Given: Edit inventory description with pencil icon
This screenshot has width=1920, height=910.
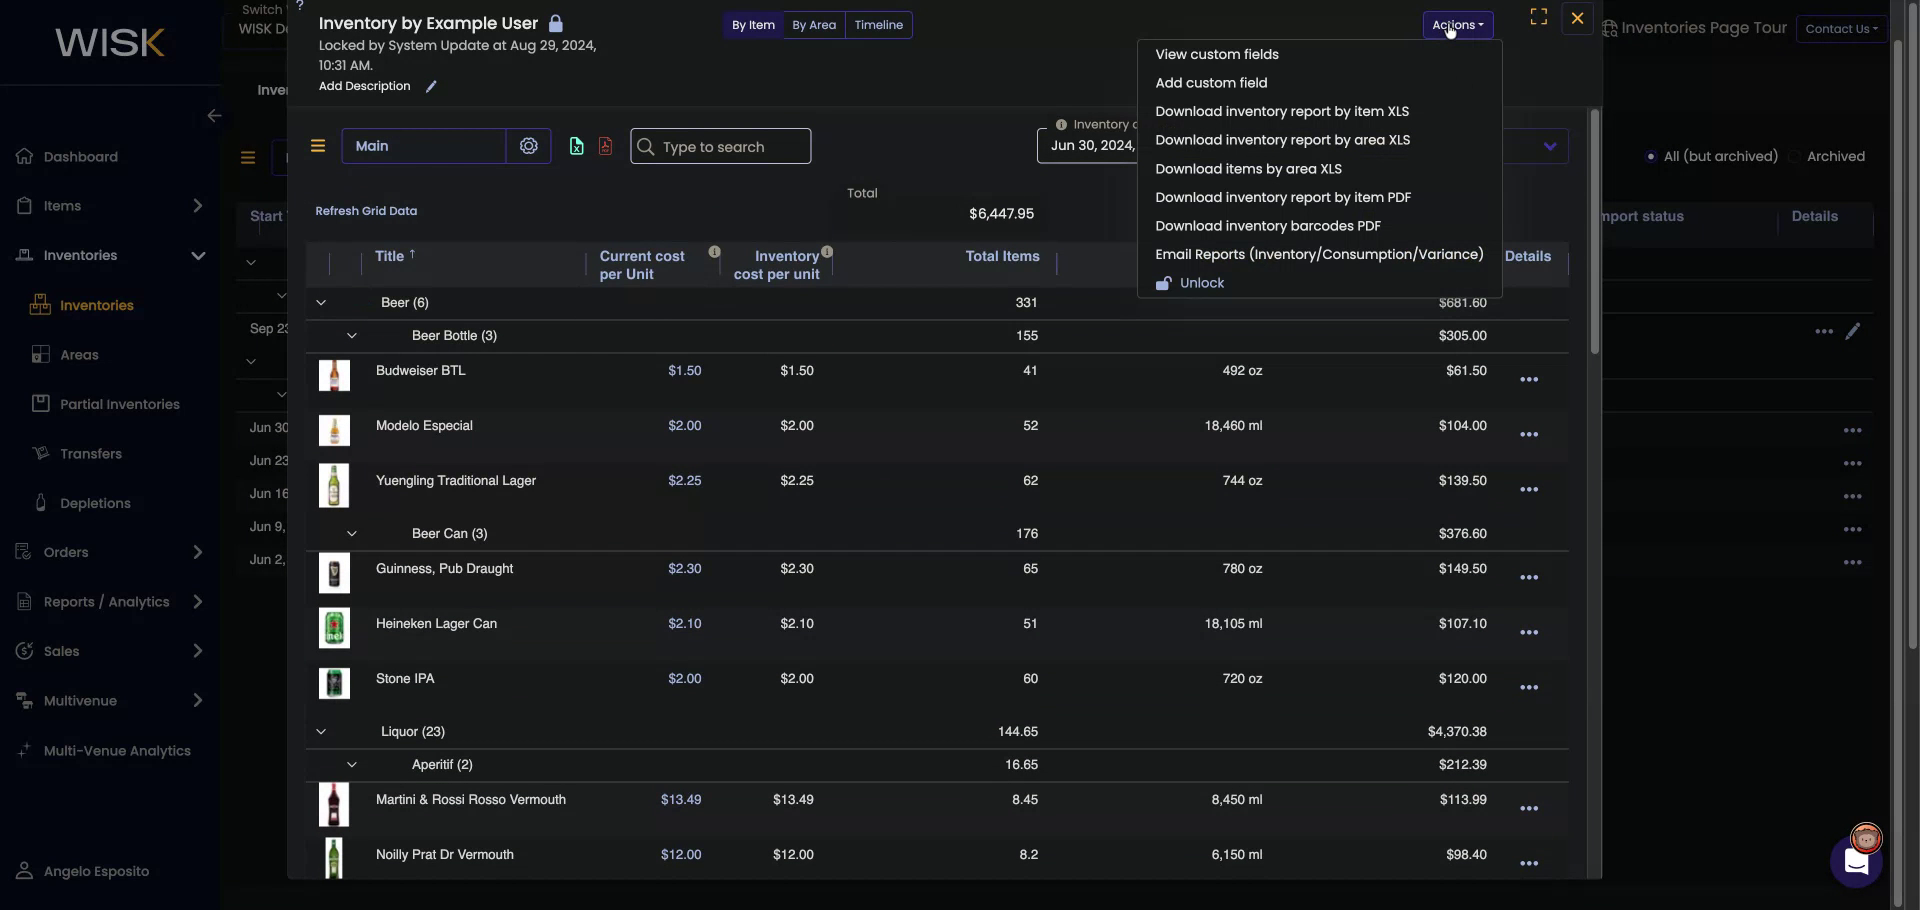Looking at the screenshot, I should pyautogui.click(x=431, y=86).
